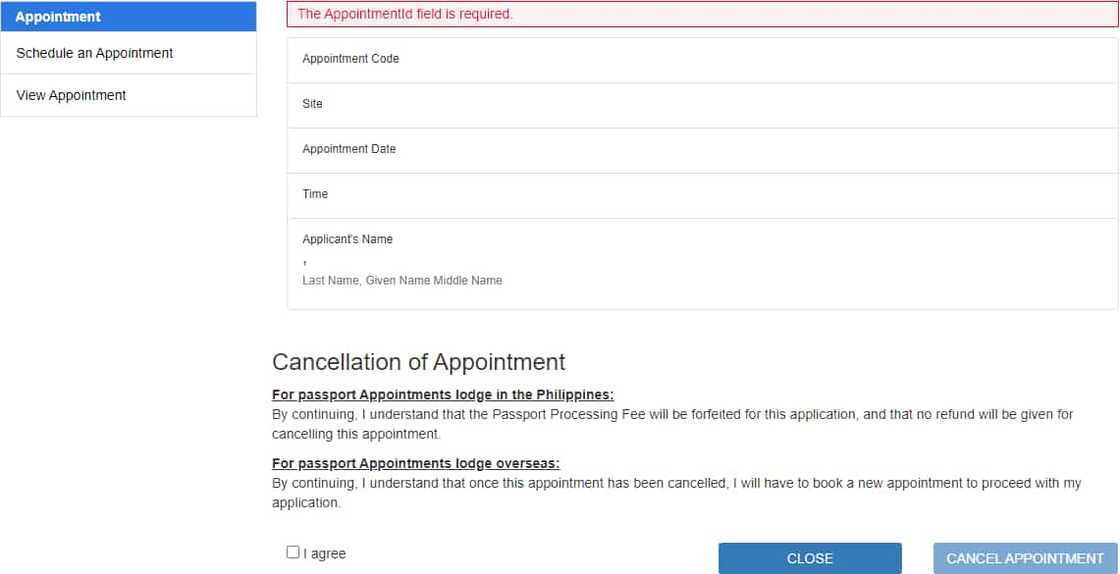This screenshot has width=1120, height=574.
Task: Click the comma value under Applicant's Name
Action: click(x=305, y=262)
